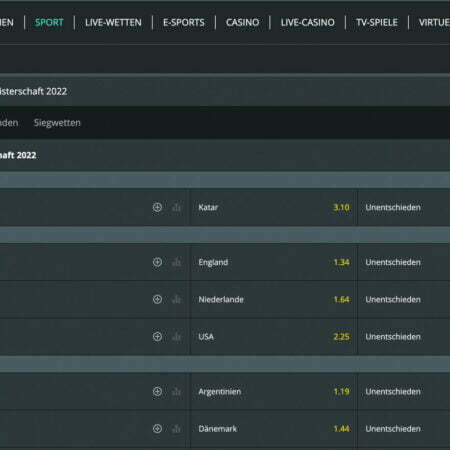Screen dimensions: 450x450
Task: Go to LIVE-WETTEN section
Action: point(113,23)
